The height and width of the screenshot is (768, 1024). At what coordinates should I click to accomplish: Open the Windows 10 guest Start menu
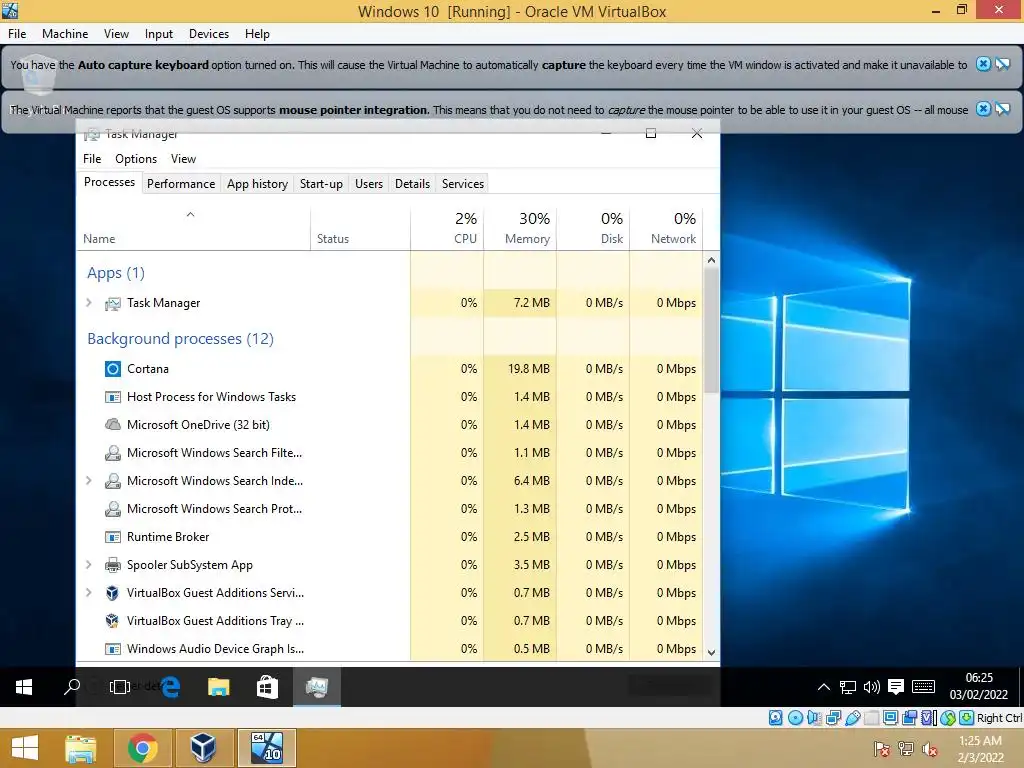(24, 687)
